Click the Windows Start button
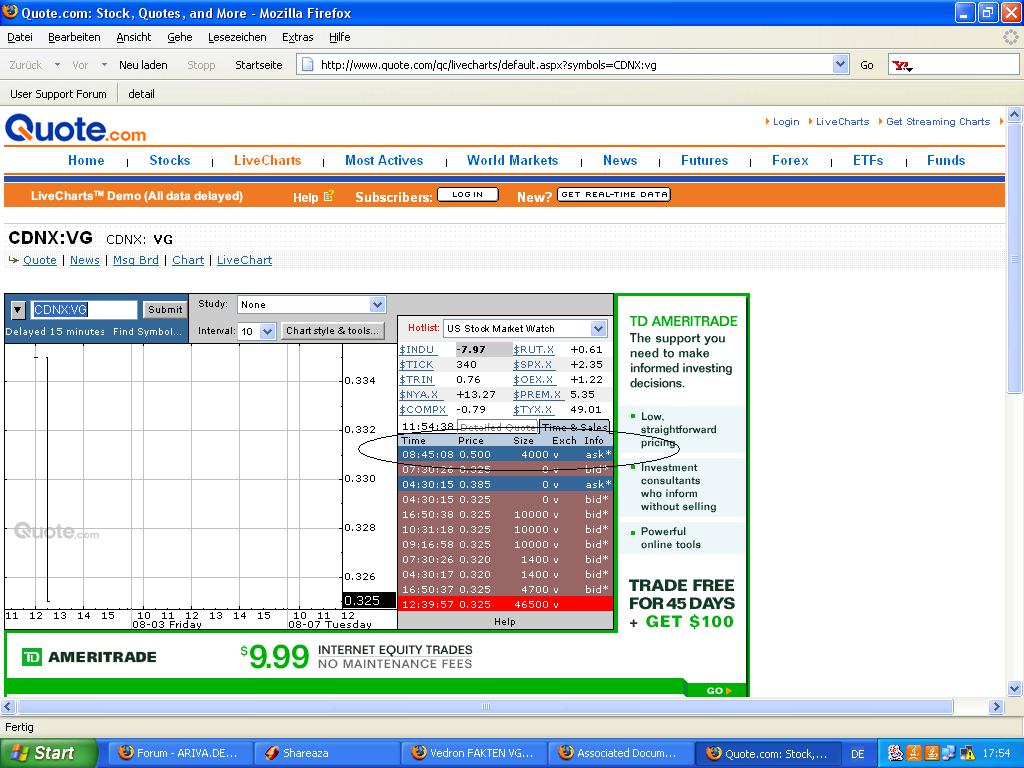The width and height of the screenshot is (1024, 768). (48, 753)
